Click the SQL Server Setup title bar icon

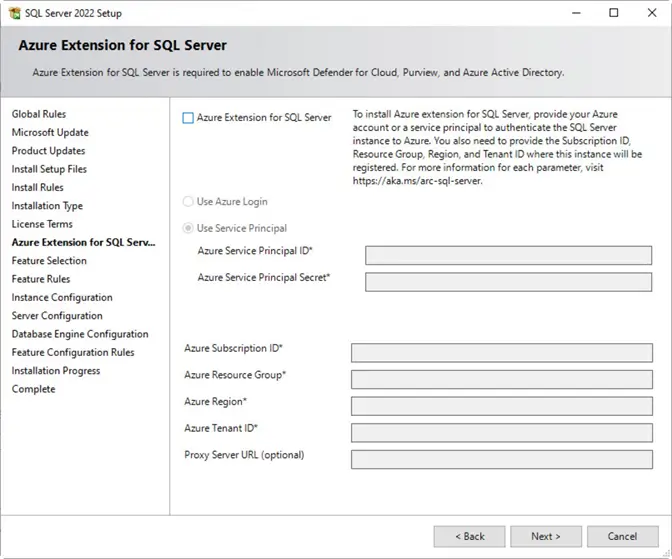pyautogui.click(x=14, y=13)
